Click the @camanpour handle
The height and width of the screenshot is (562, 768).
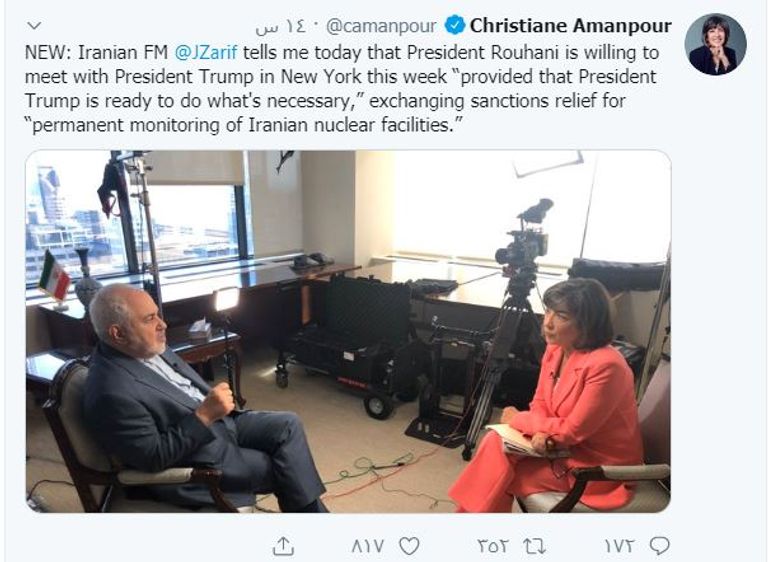(381, 26)
